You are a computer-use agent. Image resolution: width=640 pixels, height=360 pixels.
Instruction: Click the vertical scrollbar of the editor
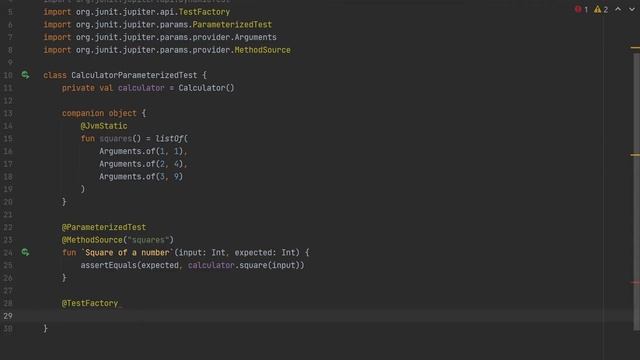click(636, 192)
